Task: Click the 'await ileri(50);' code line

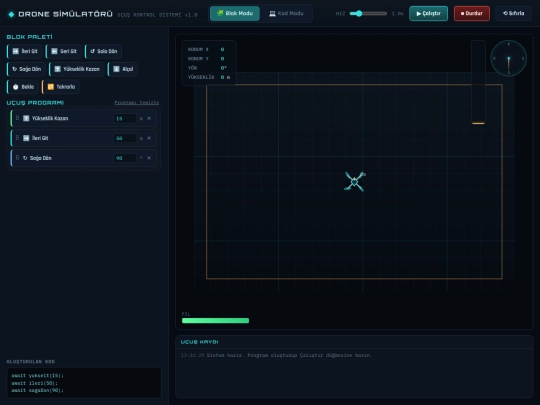Action: 34,383
